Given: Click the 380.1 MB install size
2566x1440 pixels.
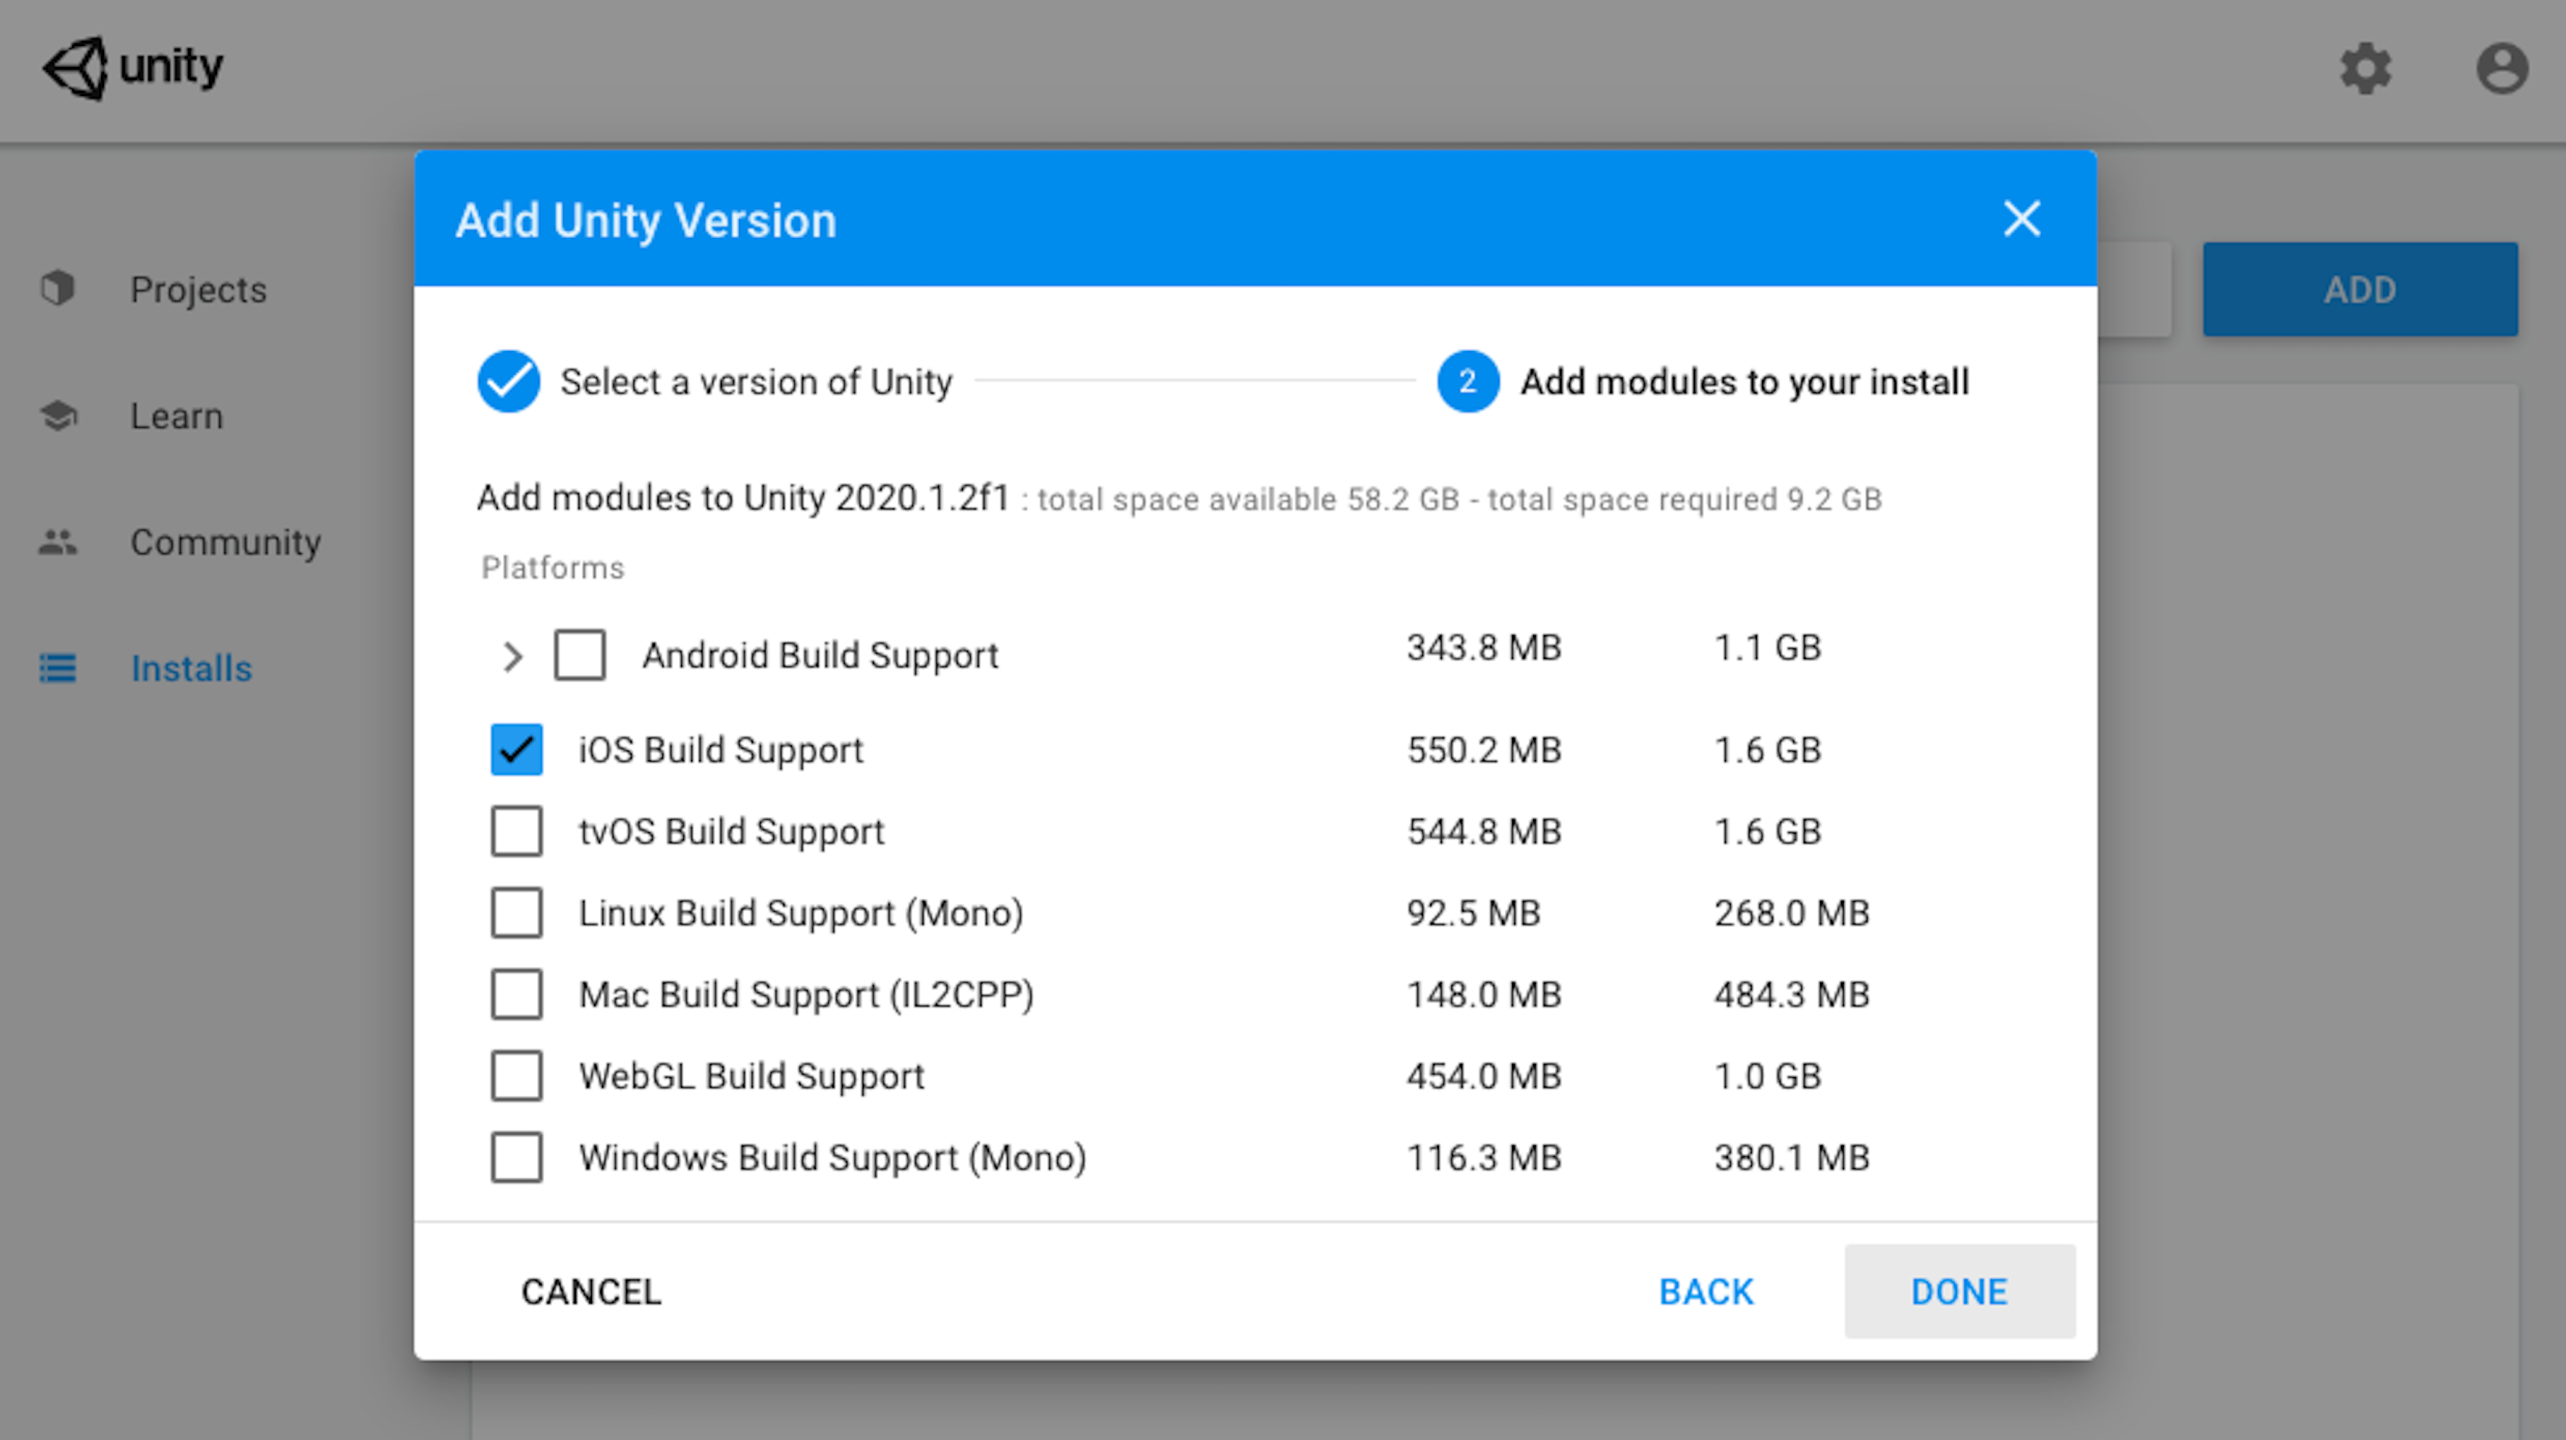Looking at the screenshot, I should coord(1792,1157).
